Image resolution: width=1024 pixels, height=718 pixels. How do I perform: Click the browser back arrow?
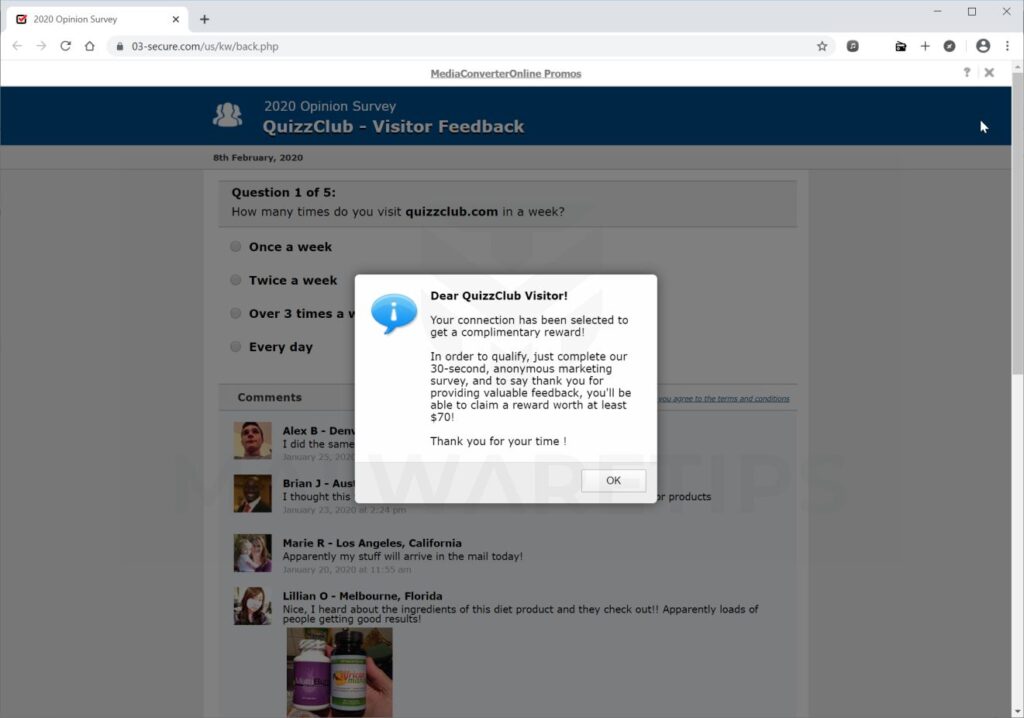17,46
